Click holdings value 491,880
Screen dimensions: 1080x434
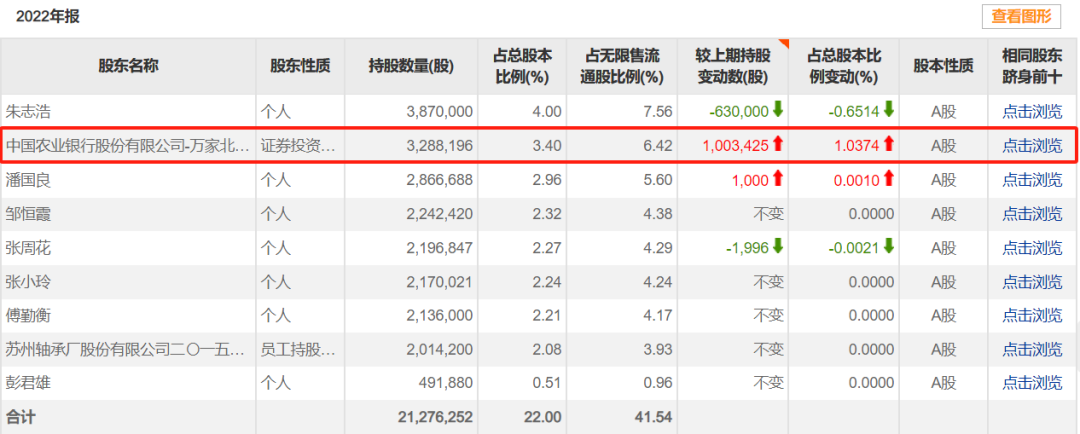[446, 384]
